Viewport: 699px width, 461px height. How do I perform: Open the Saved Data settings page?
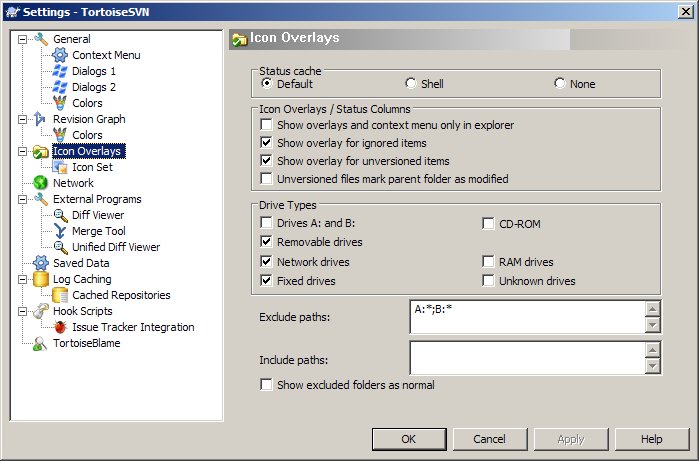[x=81, y=263]
